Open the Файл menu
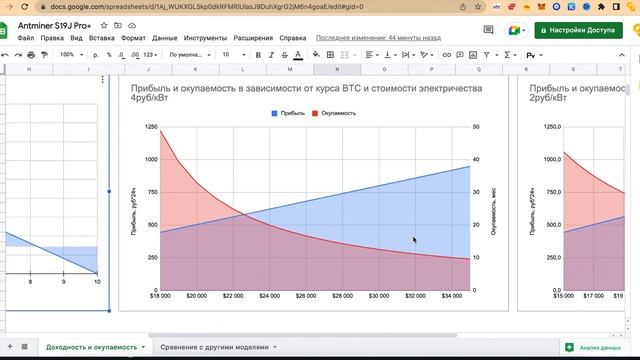Image resolution: width=640 pixels, height=360 pixels. pos(26,38)
